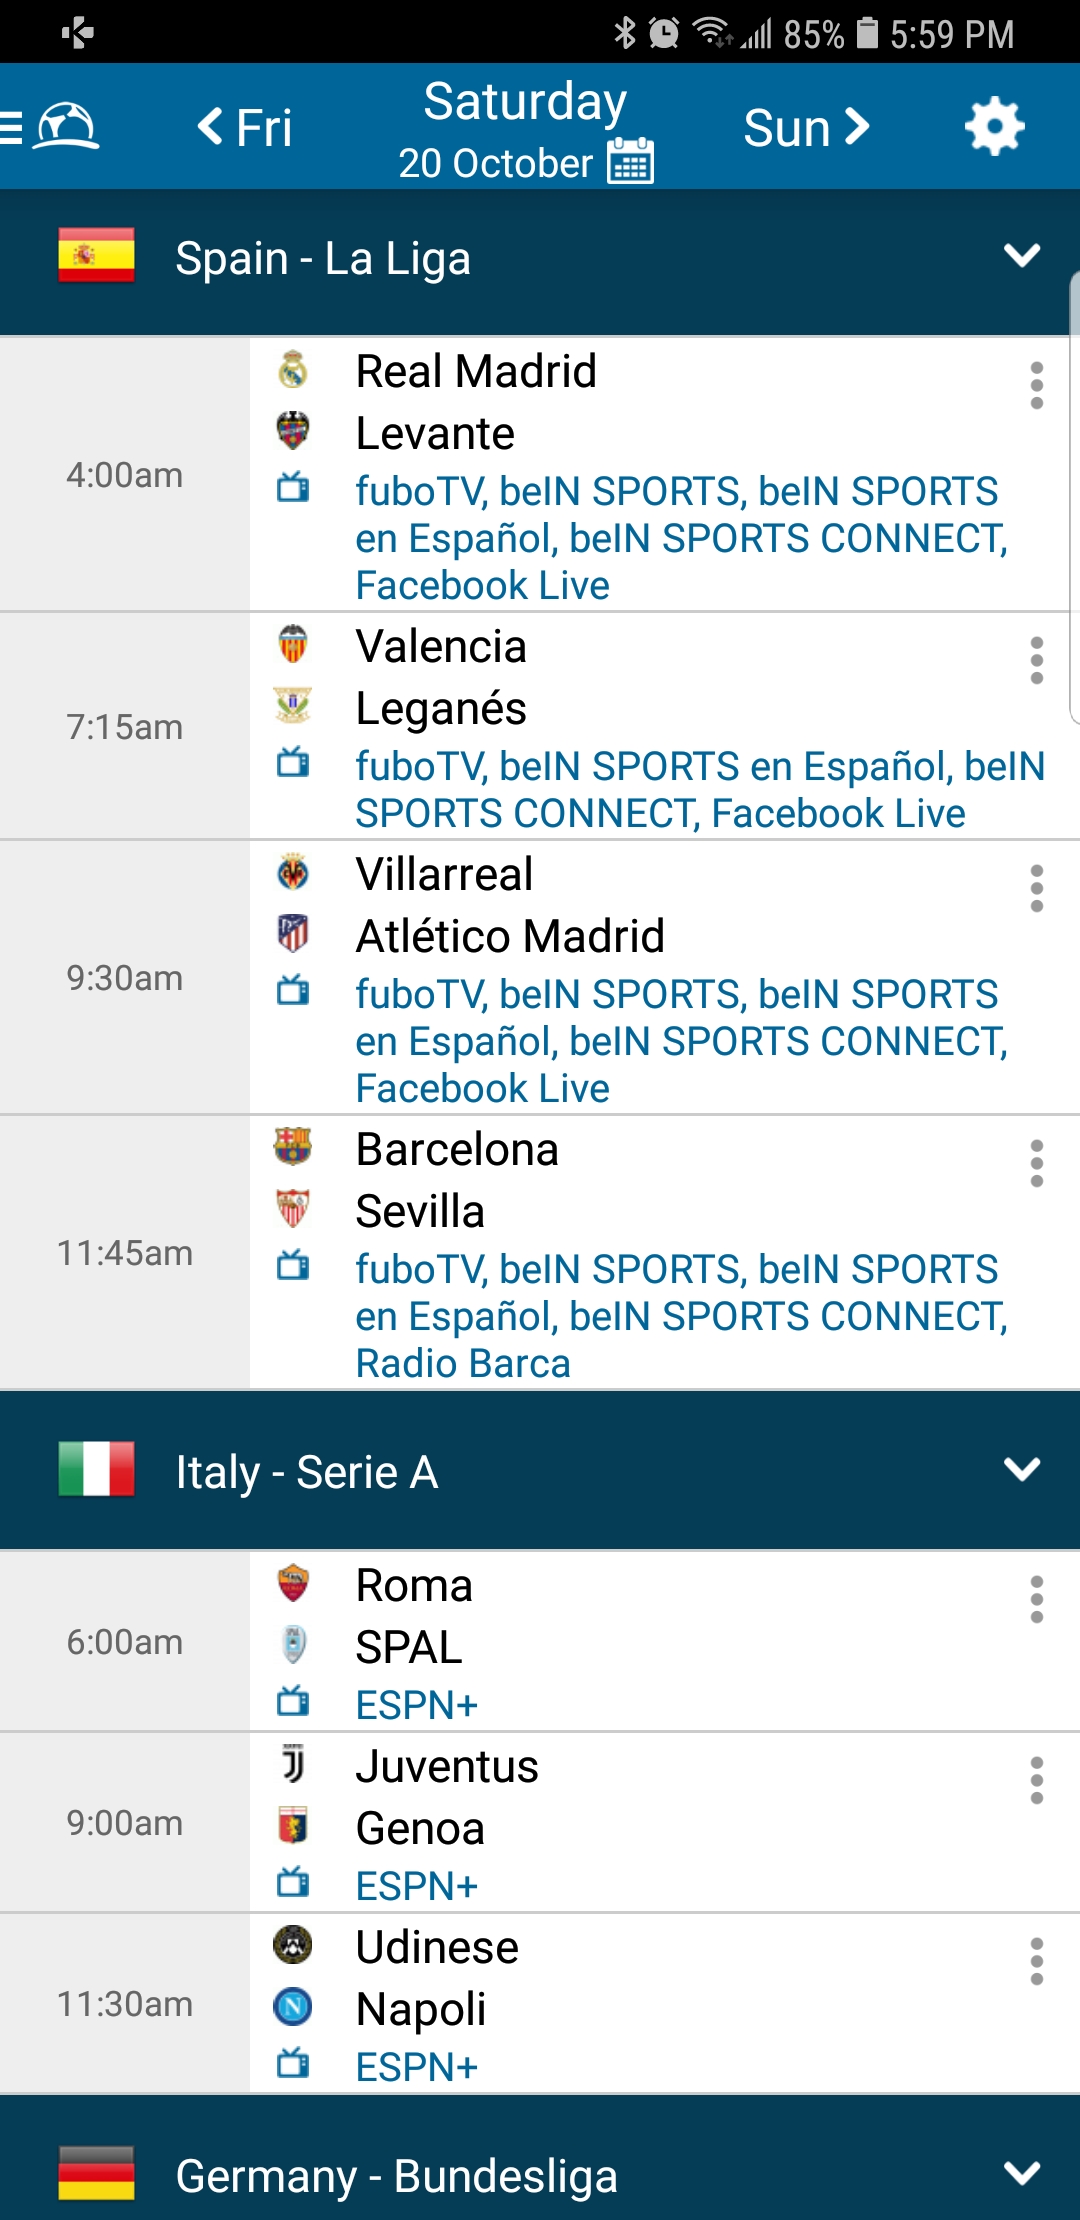
Task: Tap broadcaster list for Barcelona vs Sevilla
Action: (x=680, y=1316)
